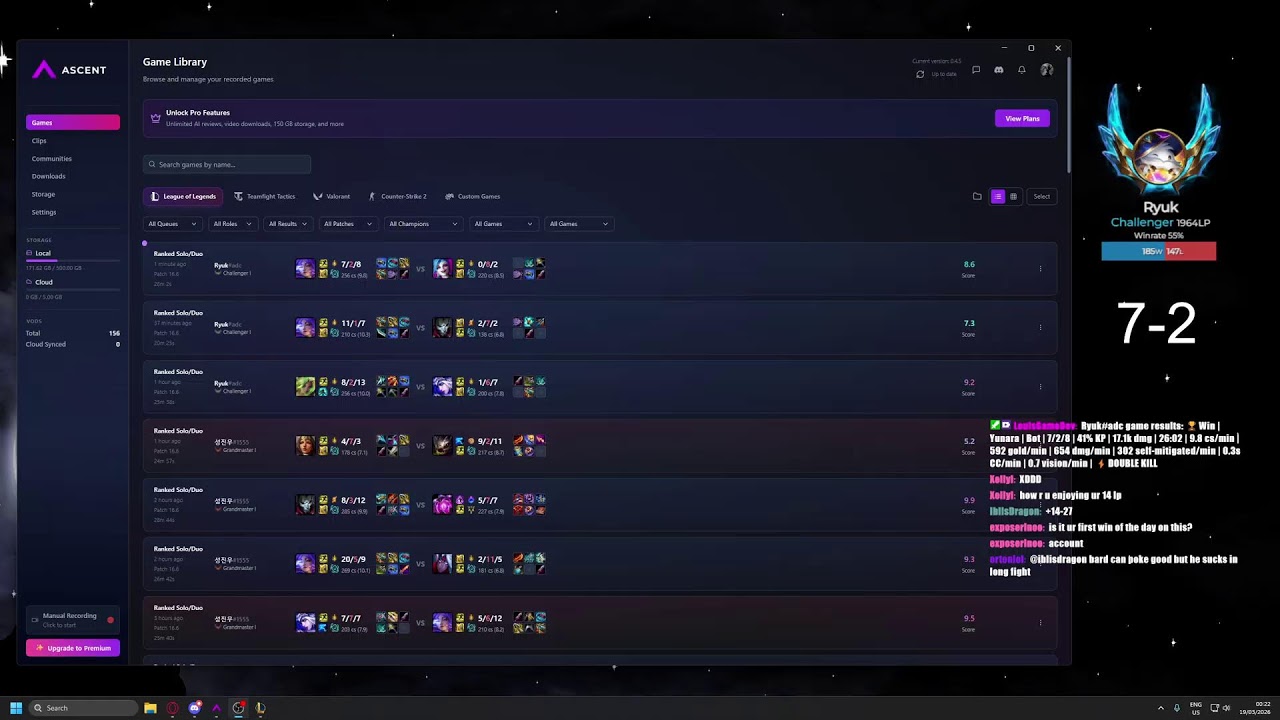Image resolution: width=1280 pixels, height=720 pixels.
Task: Click the local storage usage bar
Action: 73,260
